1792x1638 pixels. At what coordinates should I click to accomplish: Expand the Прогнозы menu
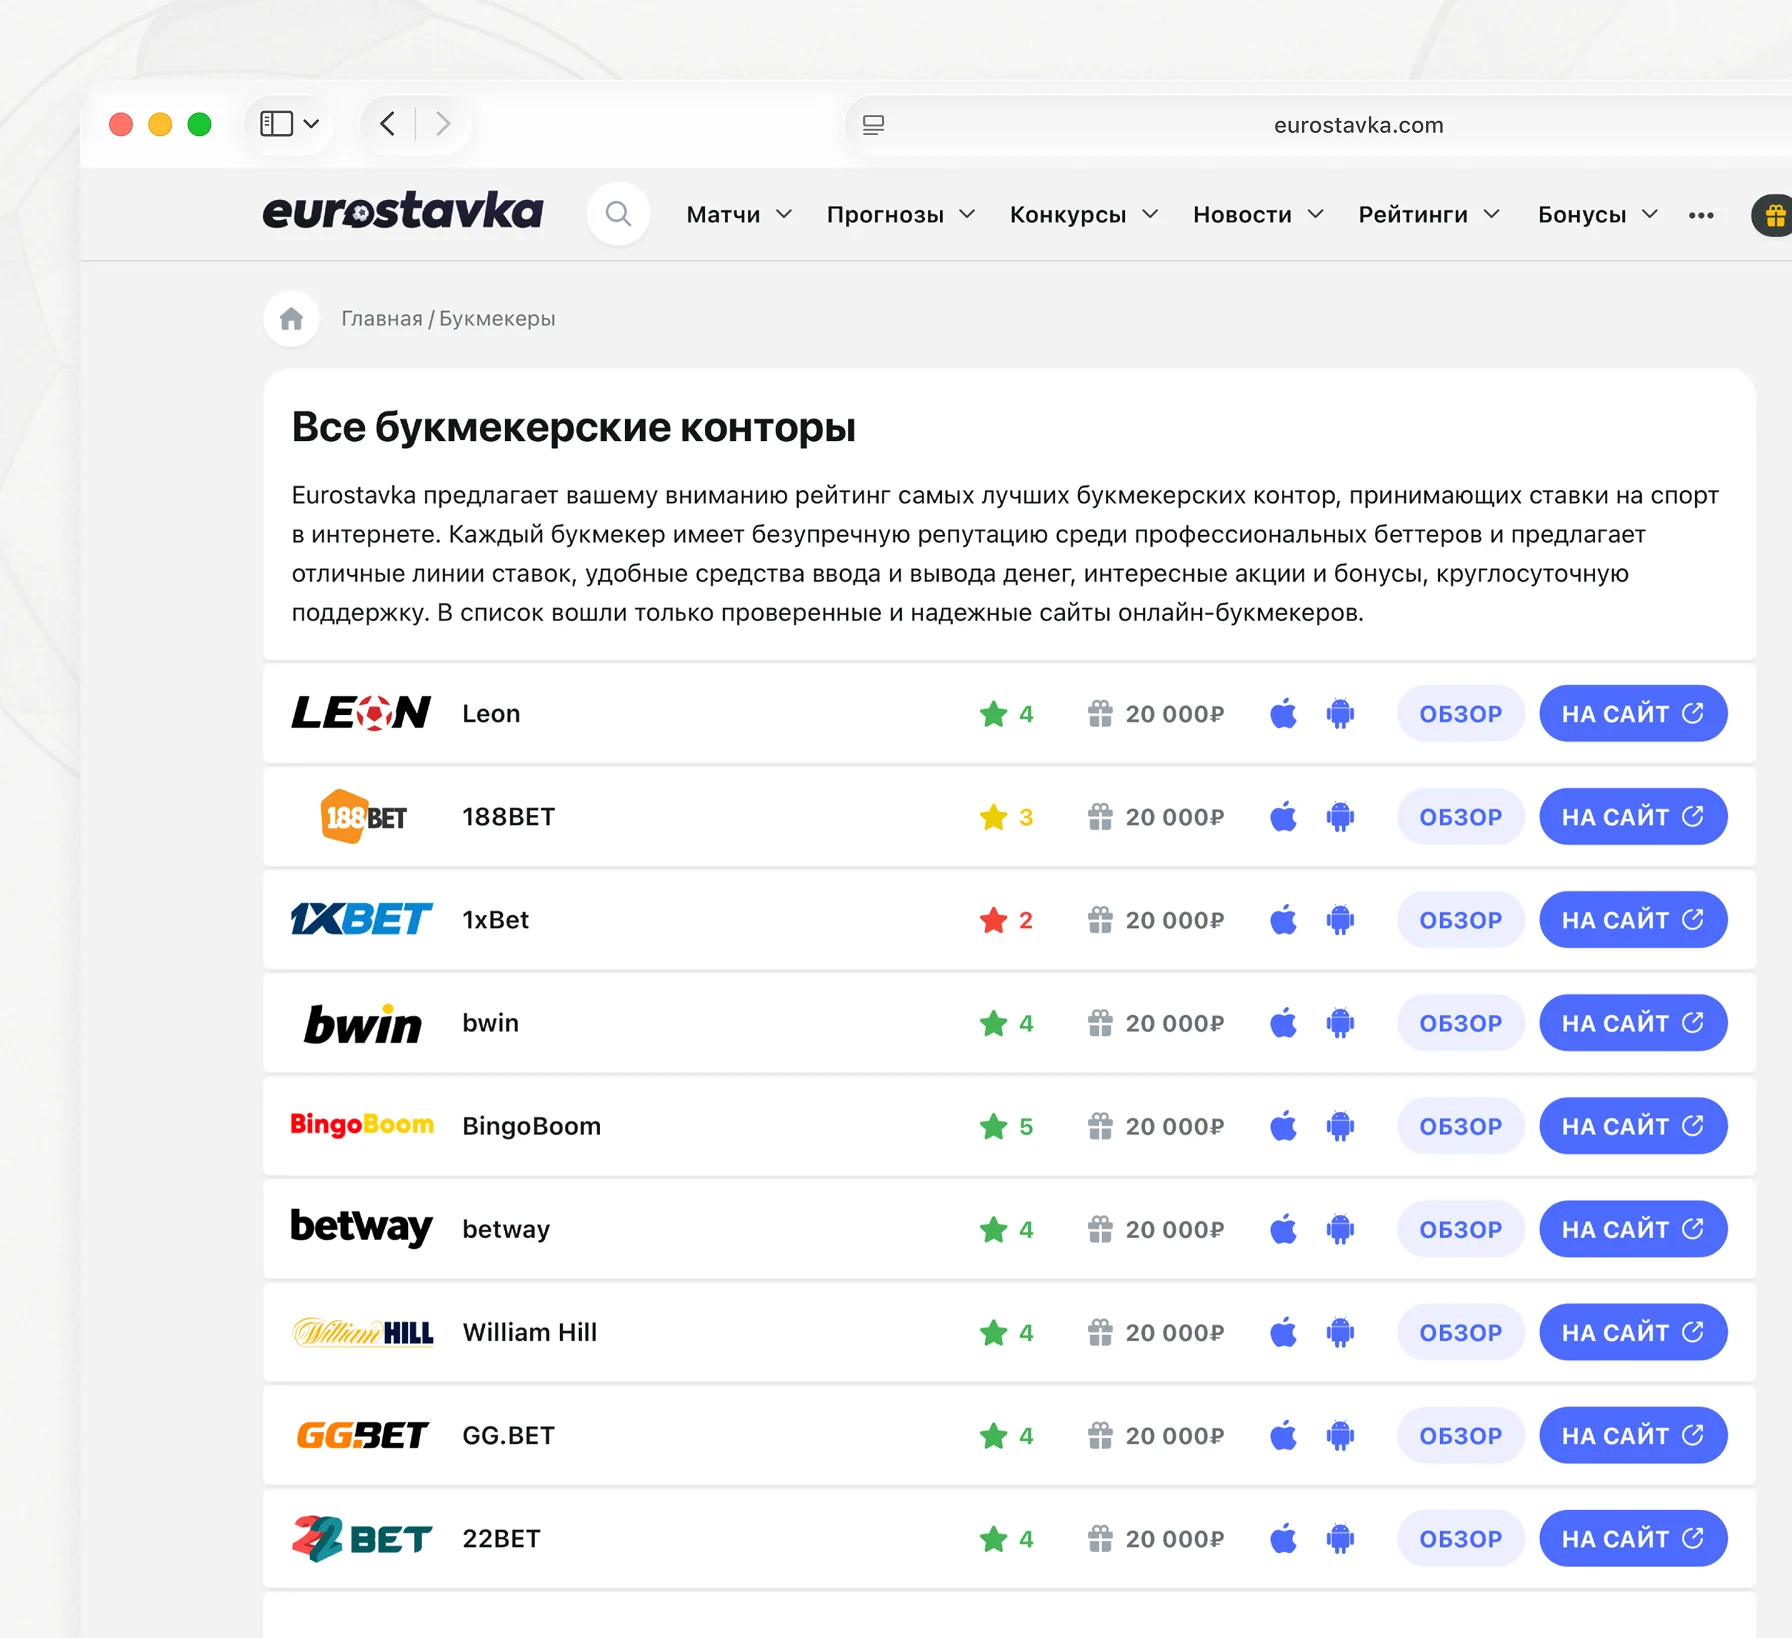[901, 215]
